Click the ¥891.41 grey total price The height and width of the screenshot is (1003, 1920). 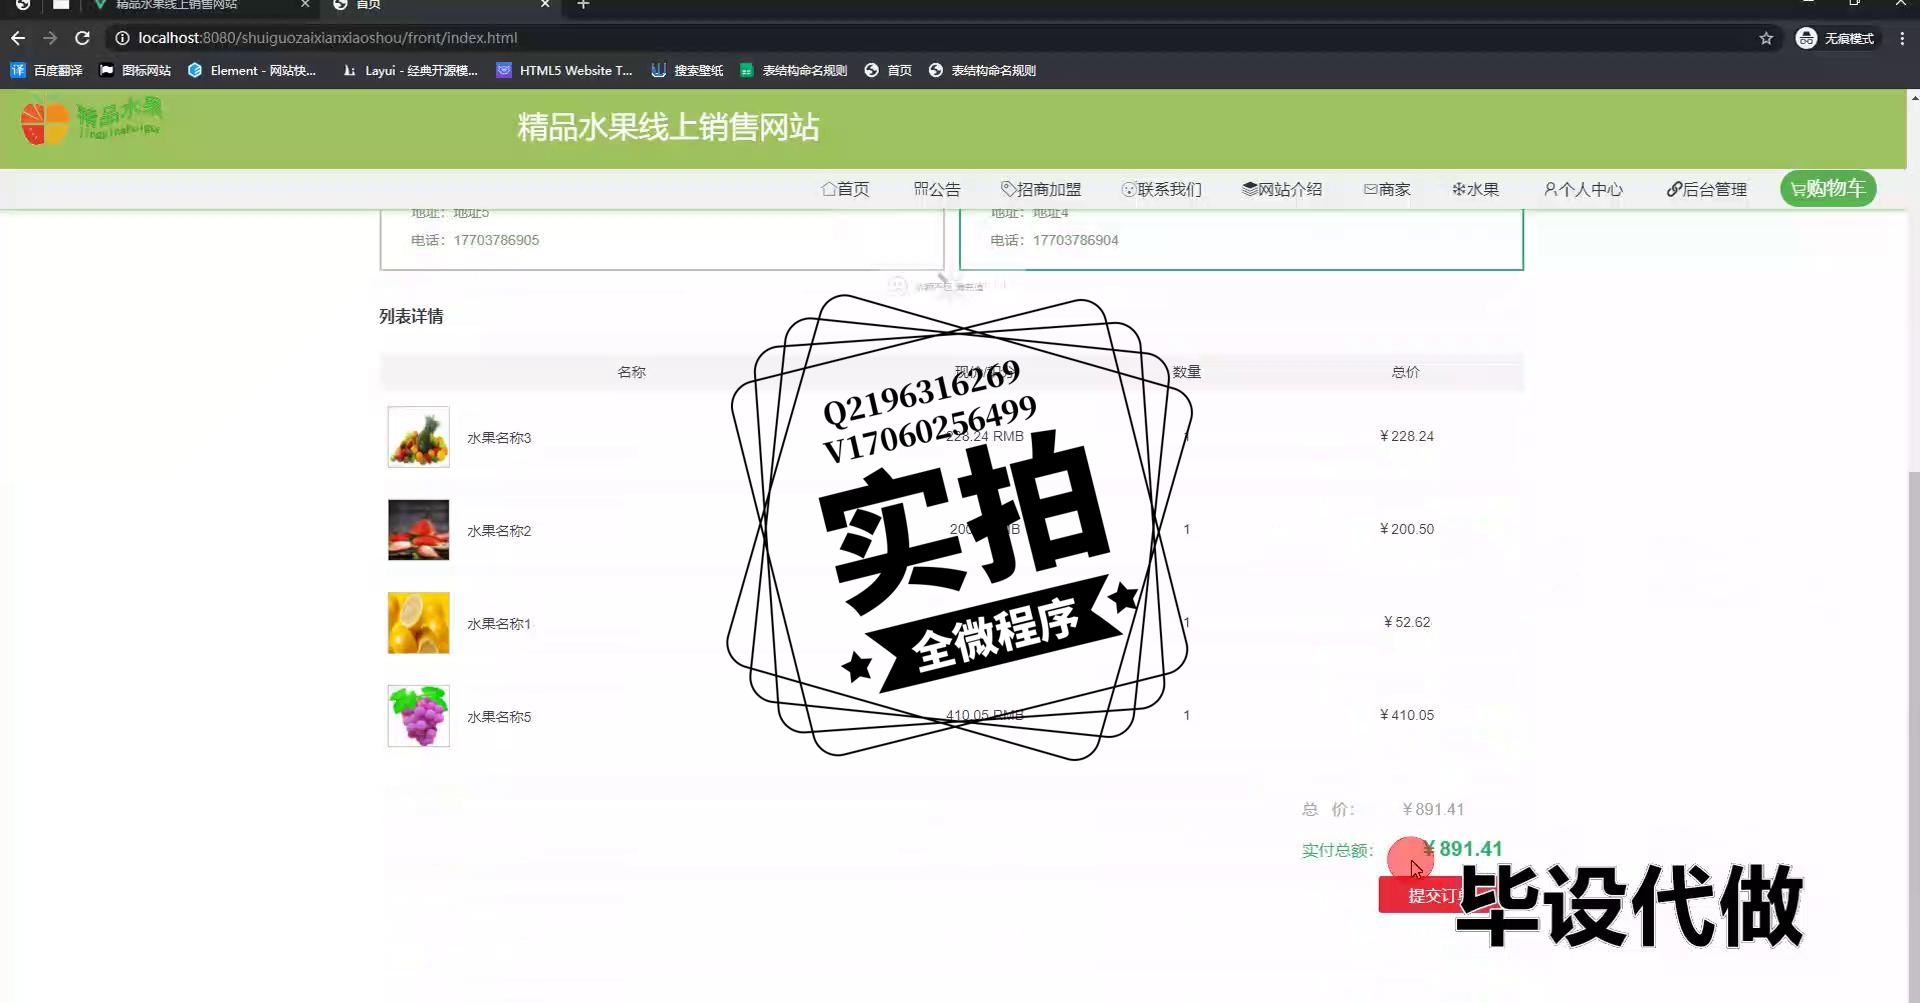point(1433,809)
